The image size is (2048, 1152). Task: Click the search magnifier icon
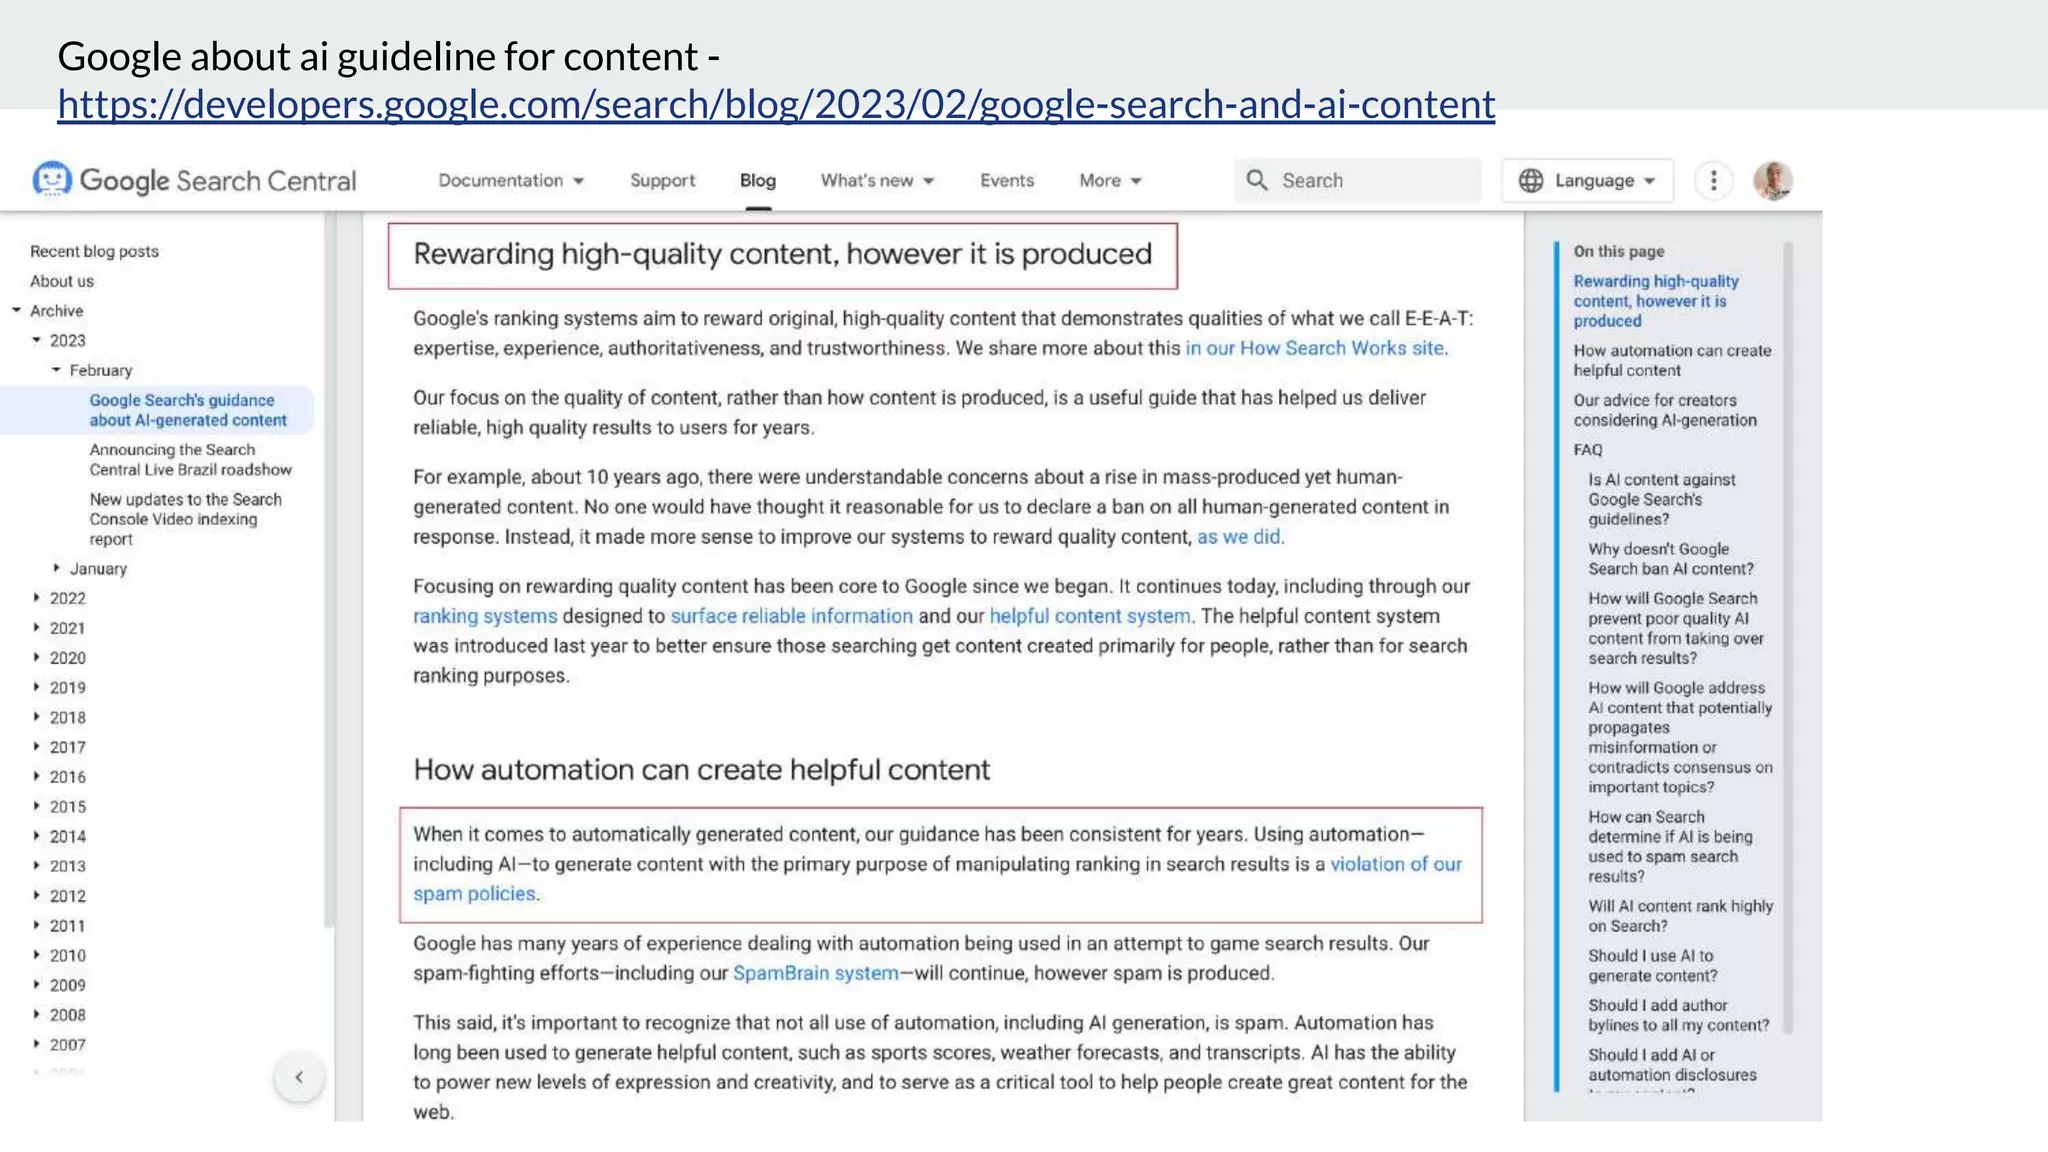(x=1257, y=180)
